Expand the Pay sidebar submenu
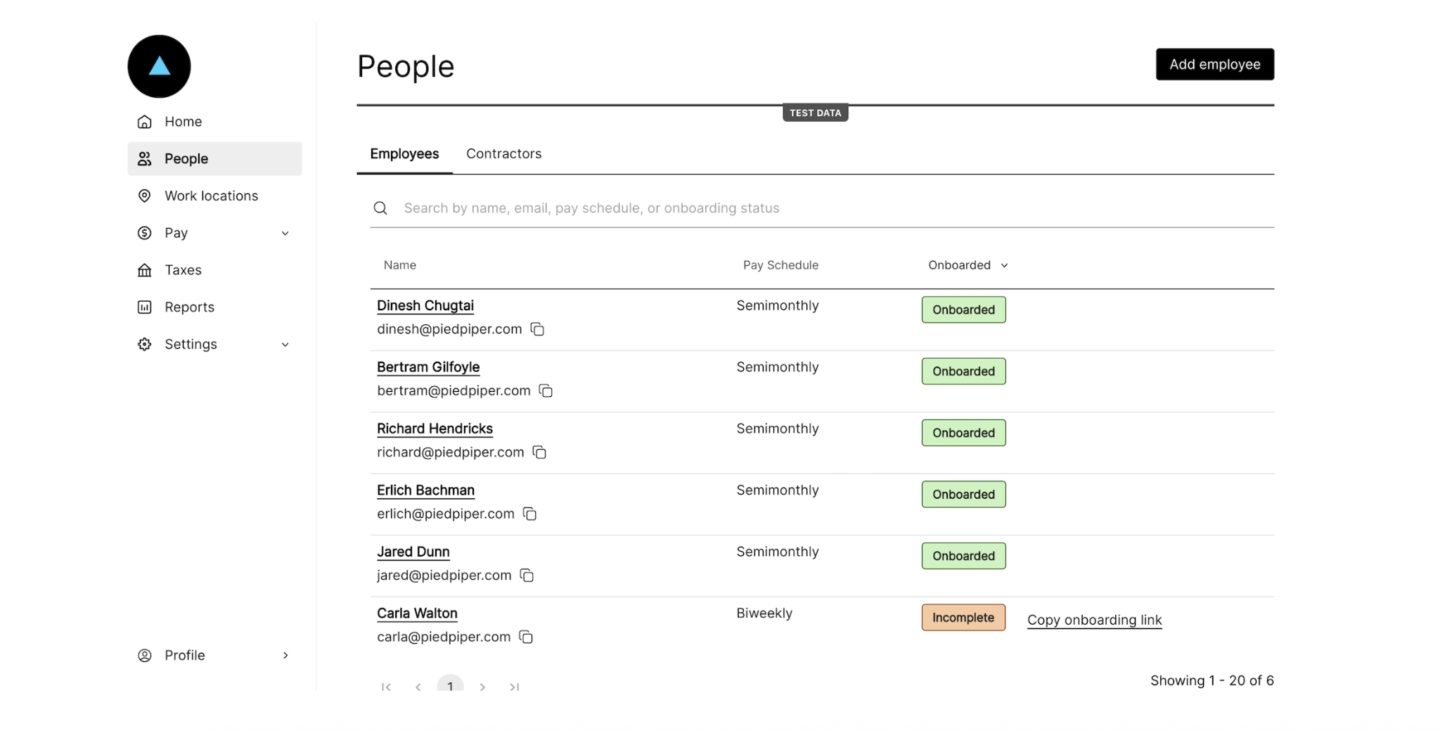The height and width of the screenshot is (731, 1440). 285,233
